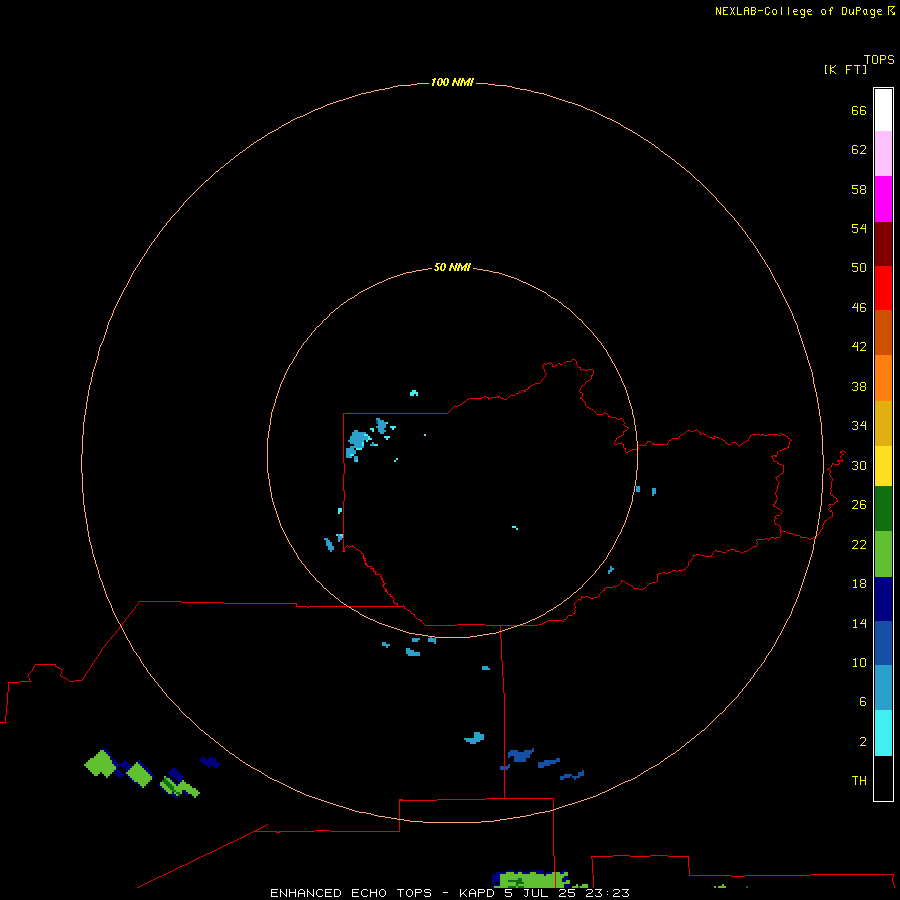Click the '50 NMI' range ring label
Screen dimensions: 900x900
coord(452,267)
